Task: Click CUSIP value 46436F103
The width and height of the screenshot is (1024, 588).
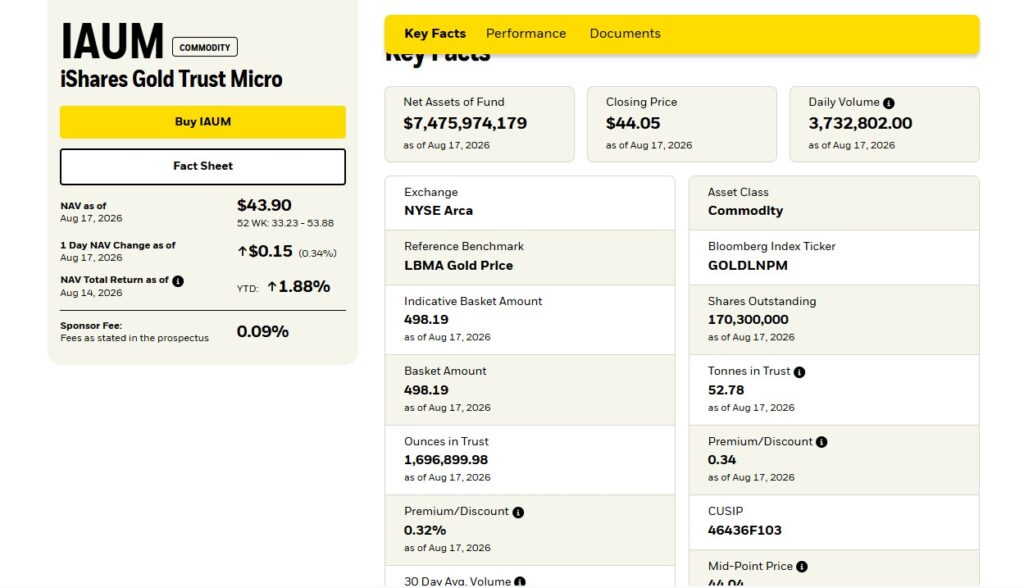Action: (744, 531)
